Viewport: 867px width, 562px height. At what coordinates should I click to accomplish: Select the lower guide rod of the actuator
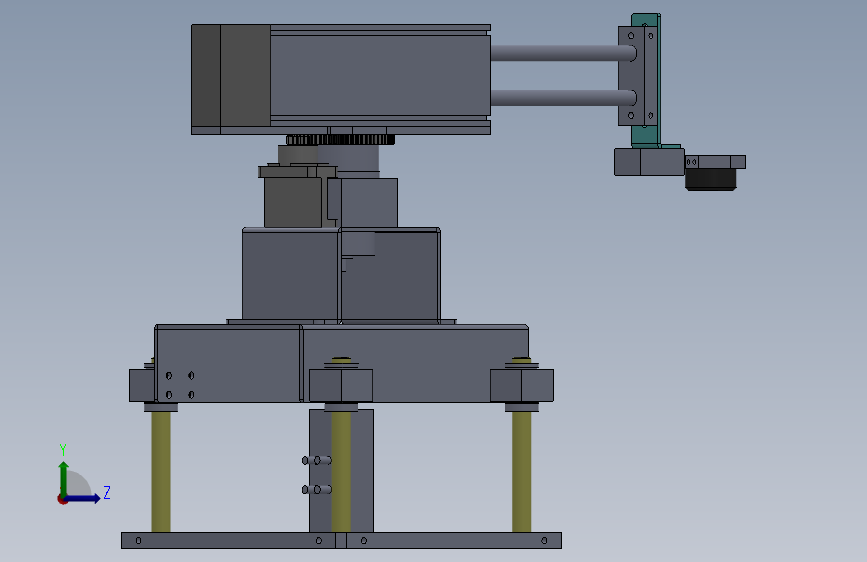(x=563, y=98)
